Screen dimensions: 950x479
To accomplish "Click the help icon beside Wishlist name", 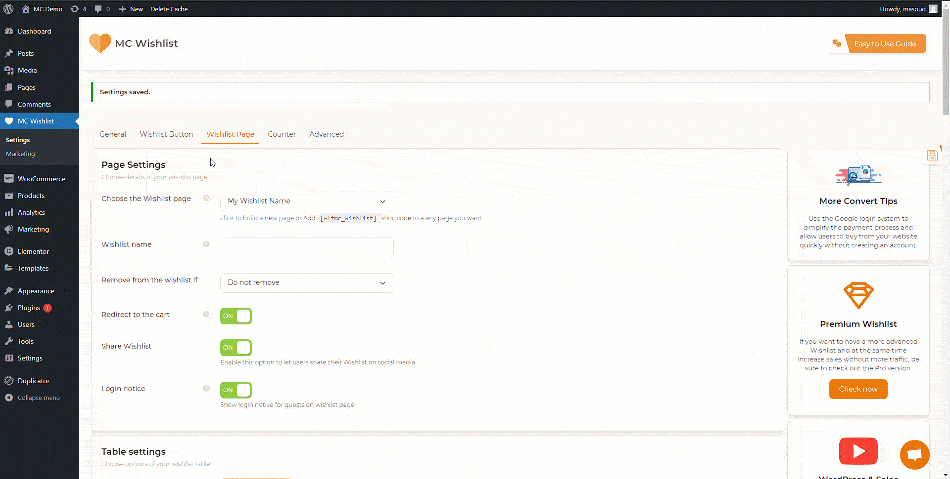I will click(x=206, y=244).
